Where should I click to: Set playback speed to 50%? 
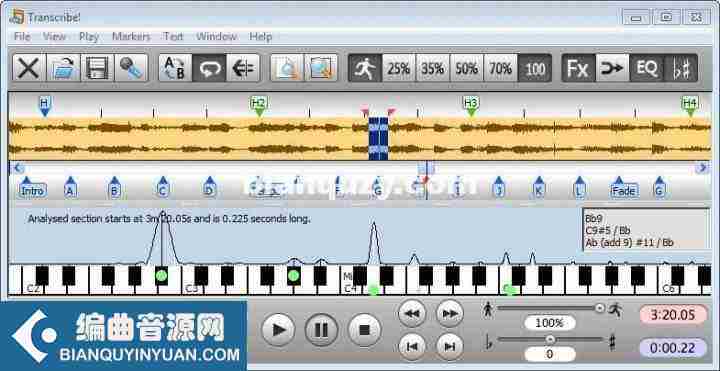pos(467,68)
